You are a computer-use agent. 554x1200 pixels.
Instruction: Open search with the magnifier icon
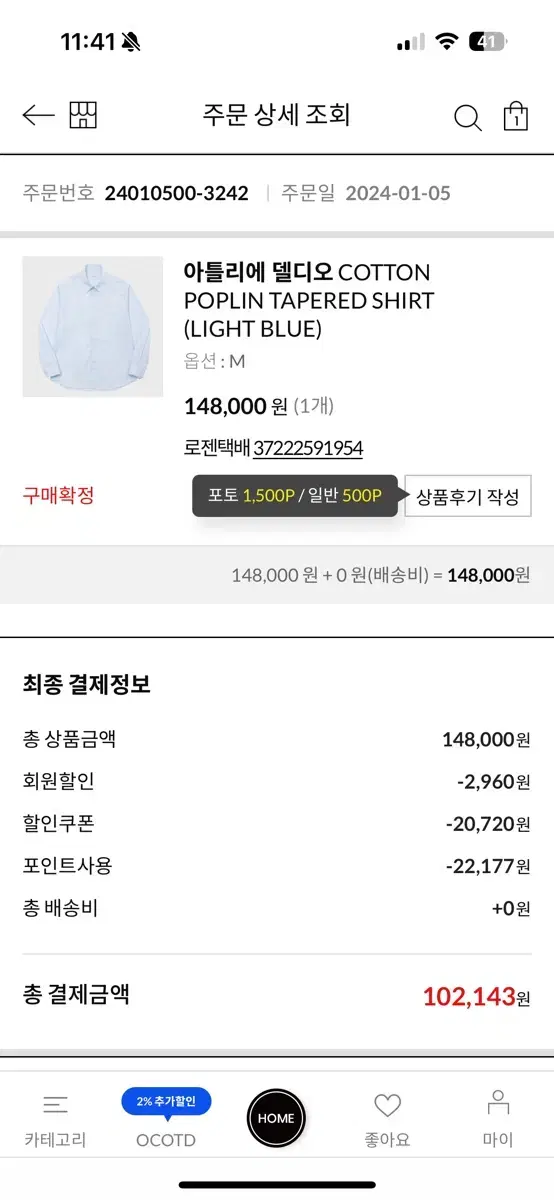coord(467,118)
